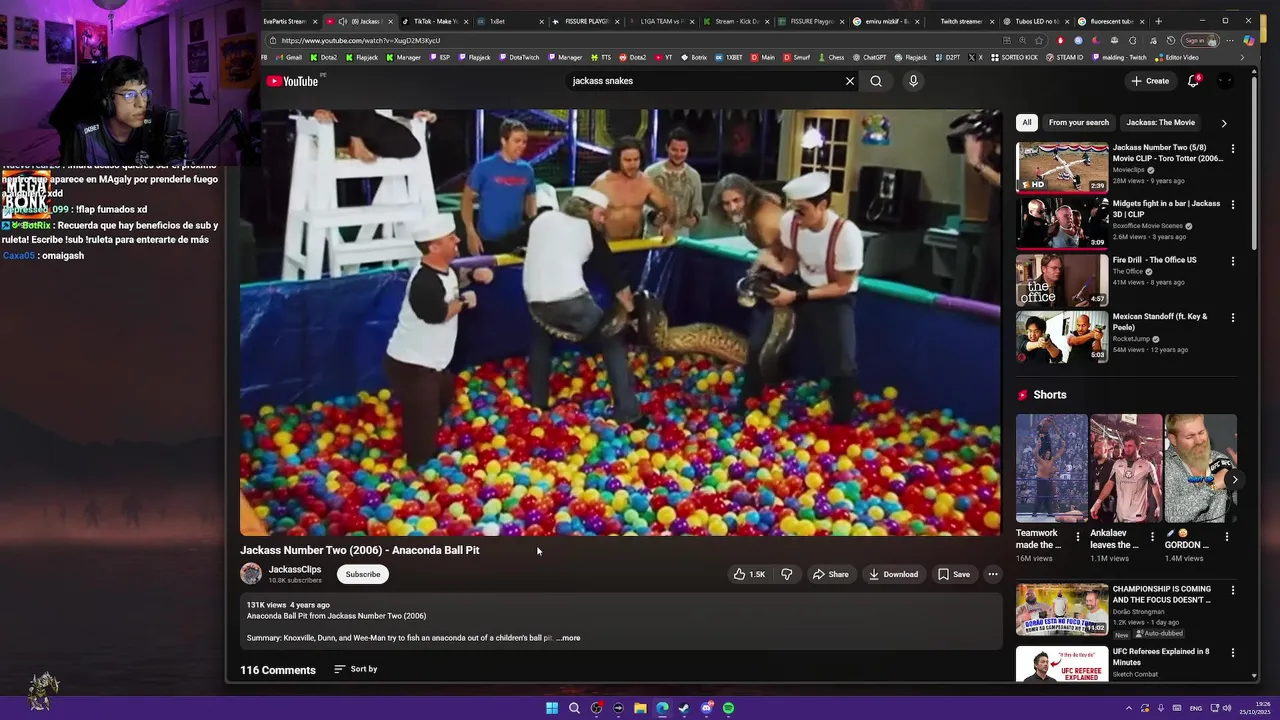The height and width of the screenshot is (720, 1280).
Task: Select the All filter chip
Action: pyautogui.click(x=1026, y=122)
